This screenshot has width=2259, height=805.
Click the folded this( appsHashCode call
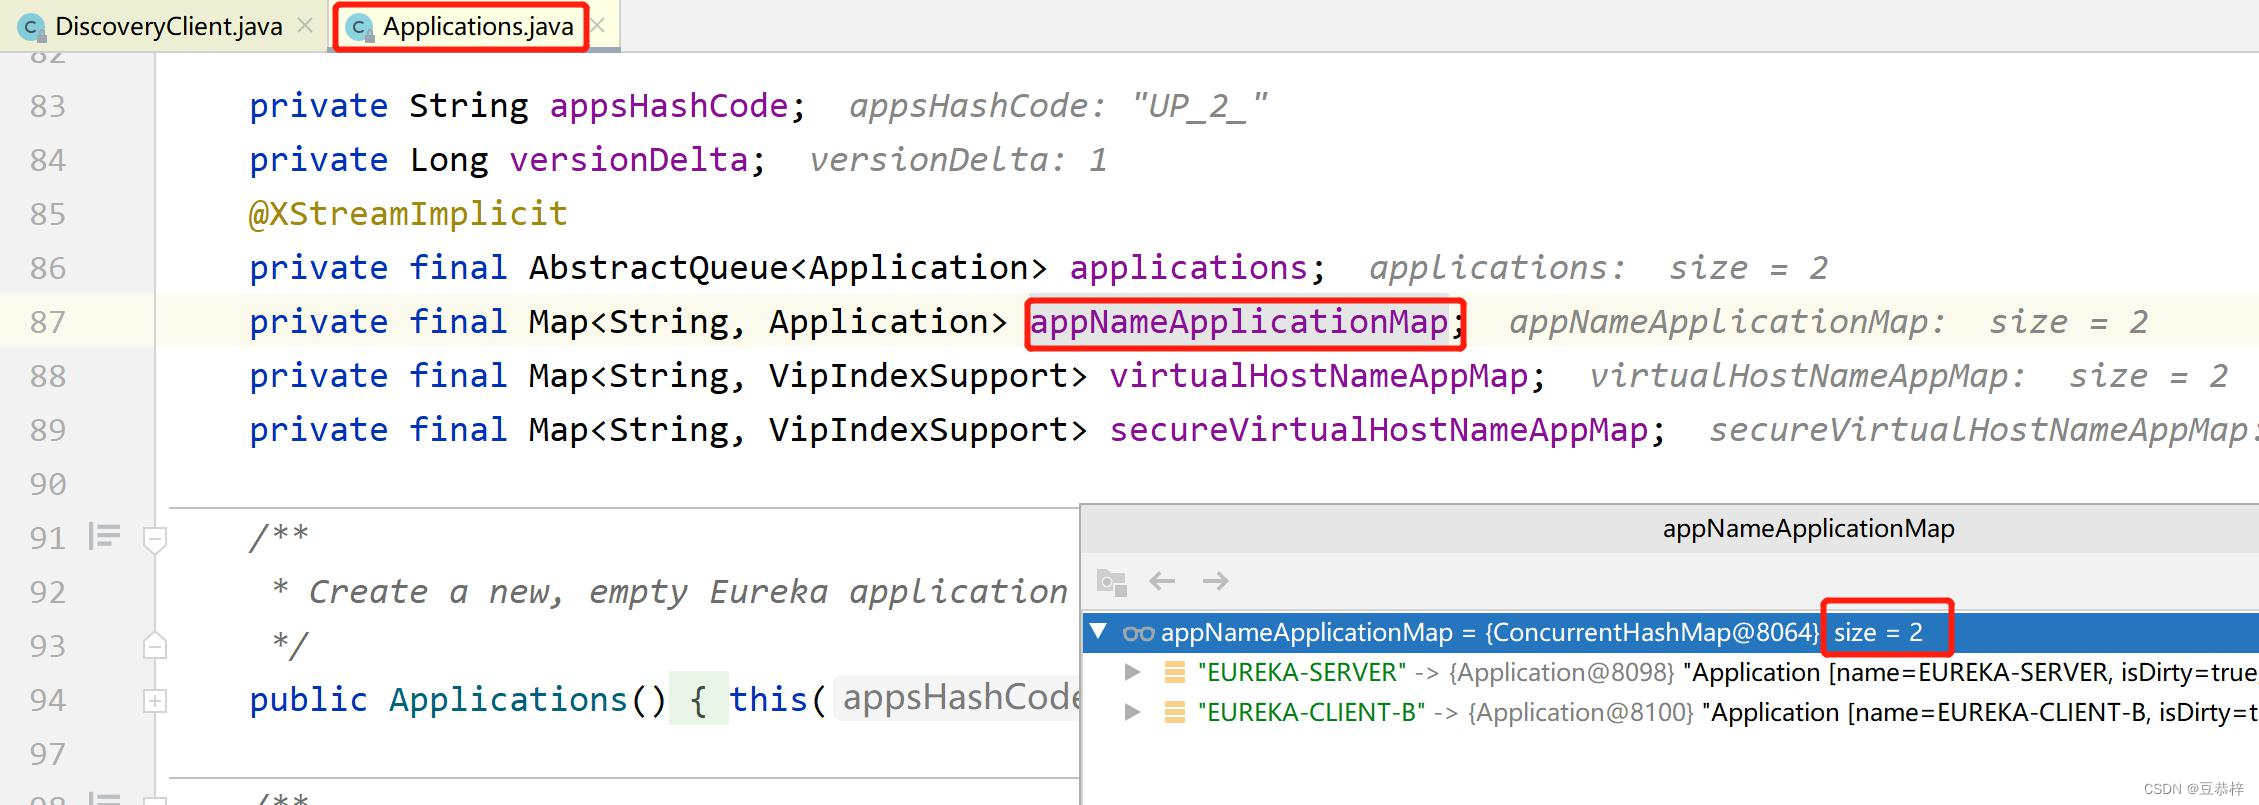click(x=905, y=698)
